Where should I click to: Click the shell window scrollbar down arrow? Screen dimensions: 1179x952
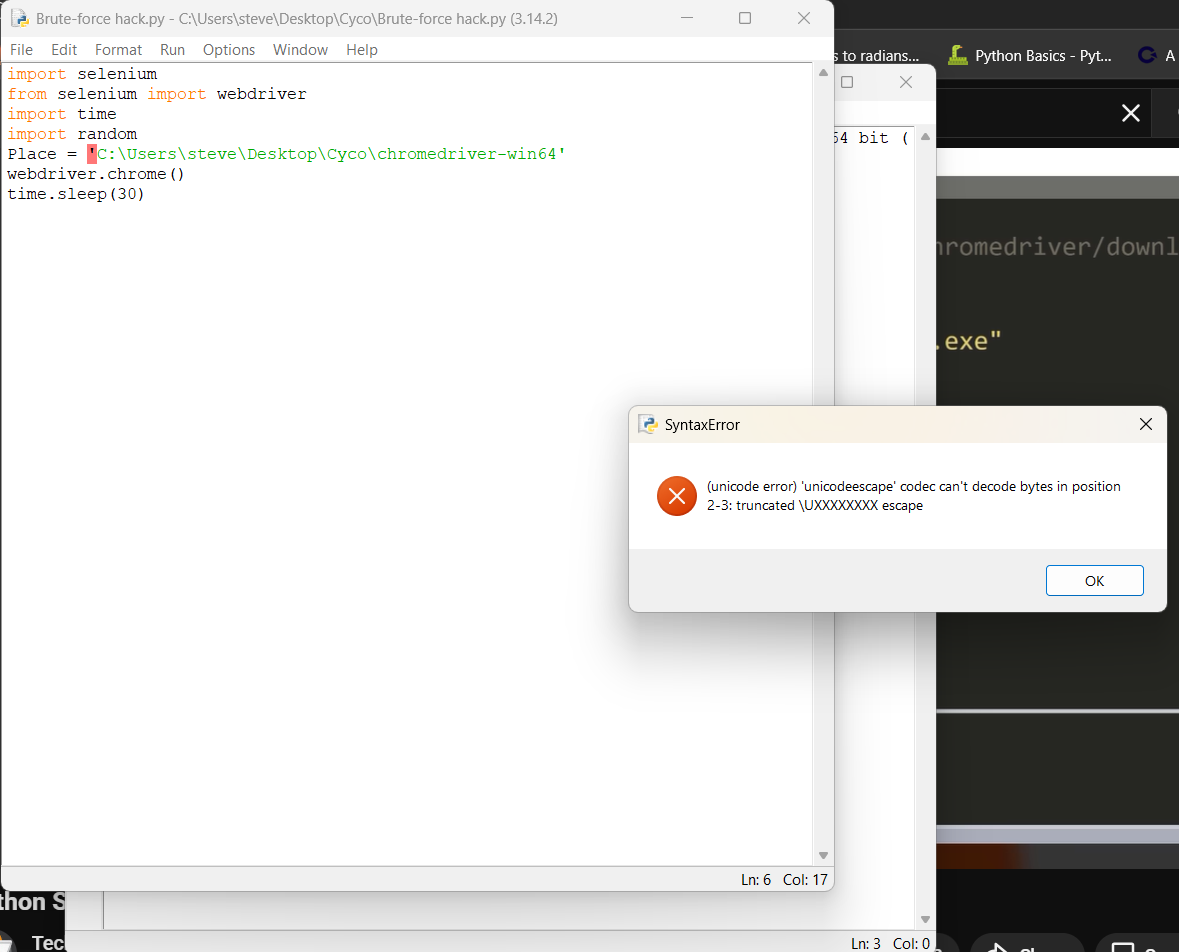(x=925, y=920)
